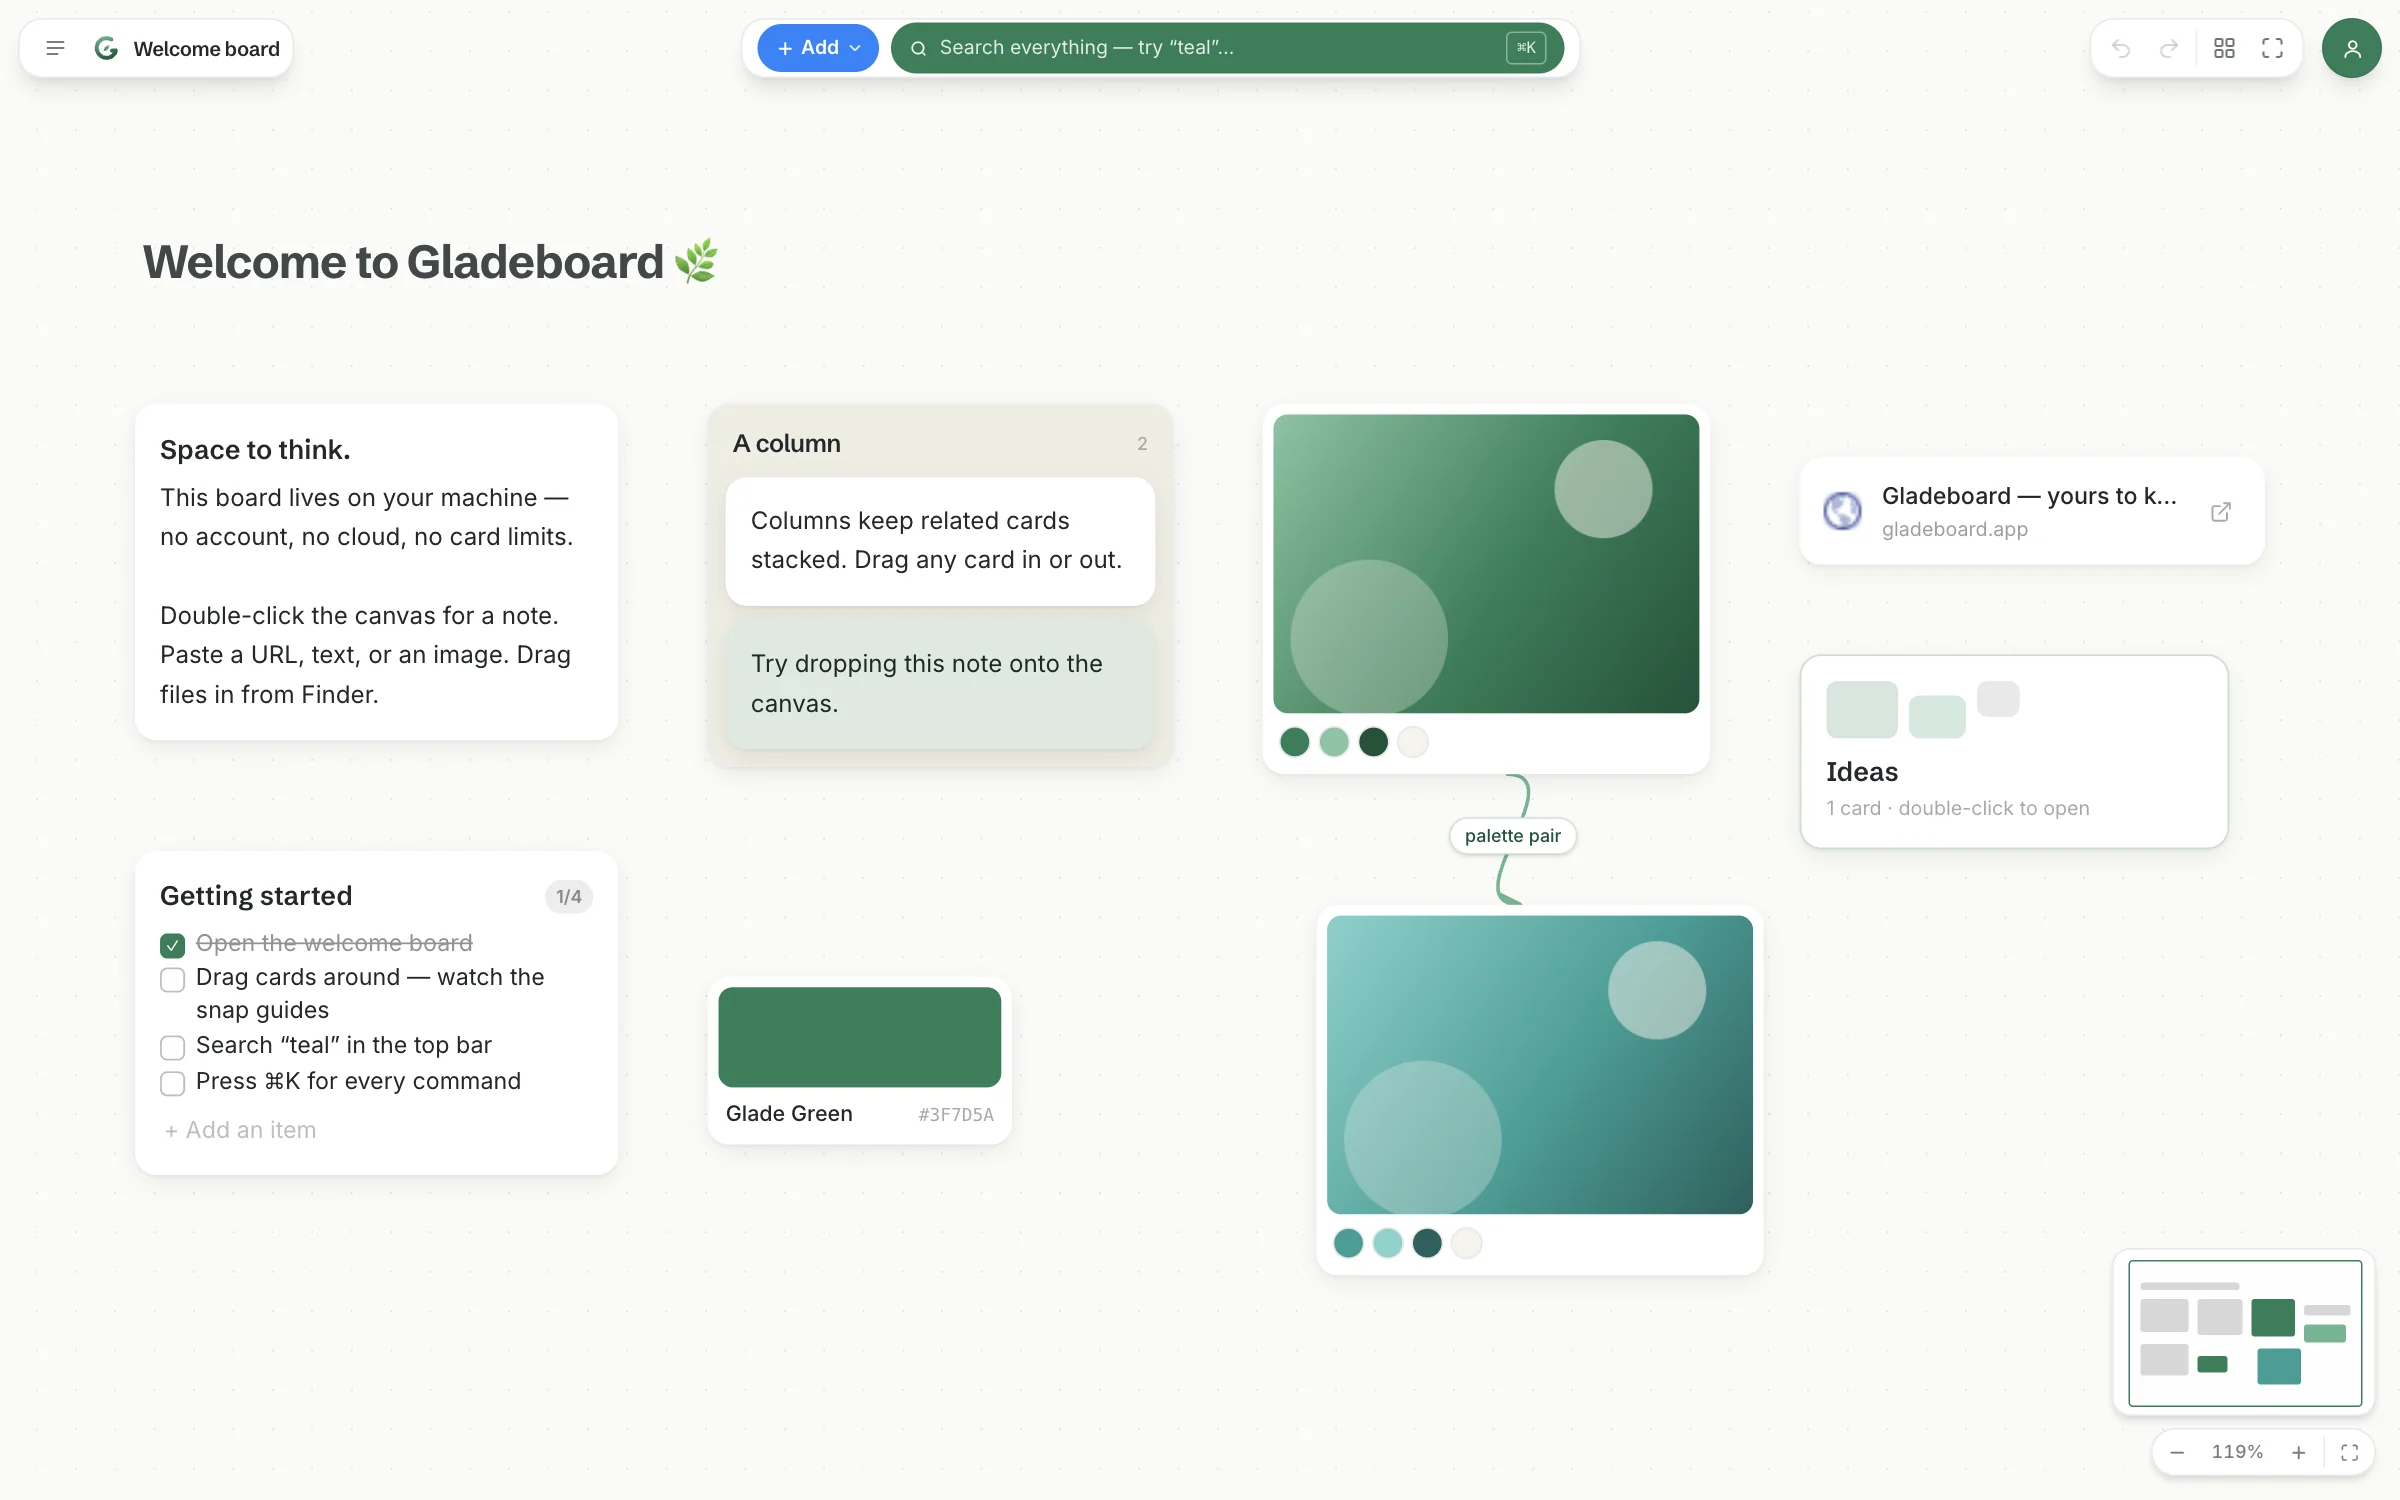Check Press ⌘K for every command
The image size is (2400, 1500).
[172, 1083]
